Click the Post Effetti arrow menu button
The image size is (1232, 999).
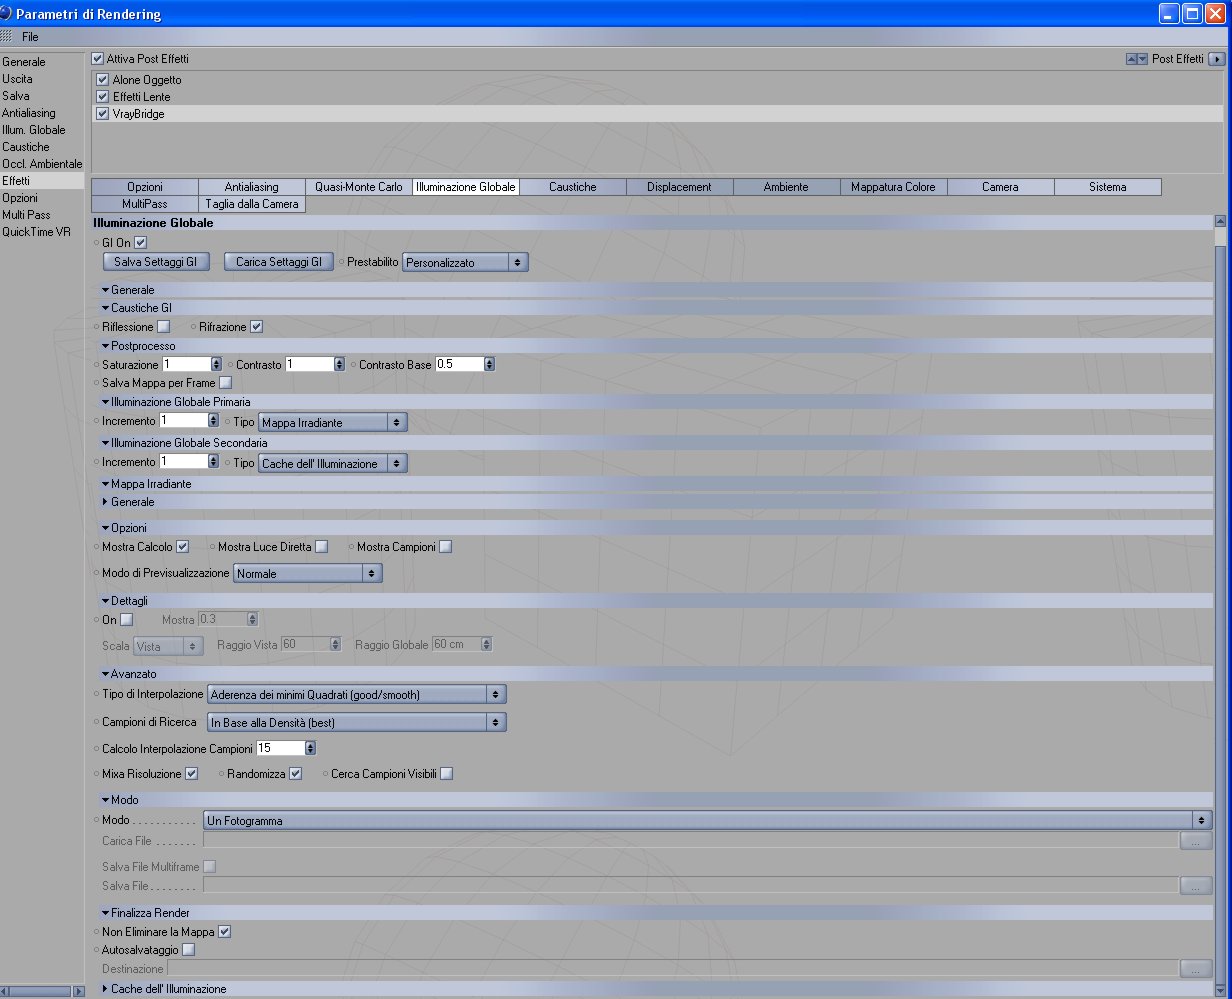1216,59
